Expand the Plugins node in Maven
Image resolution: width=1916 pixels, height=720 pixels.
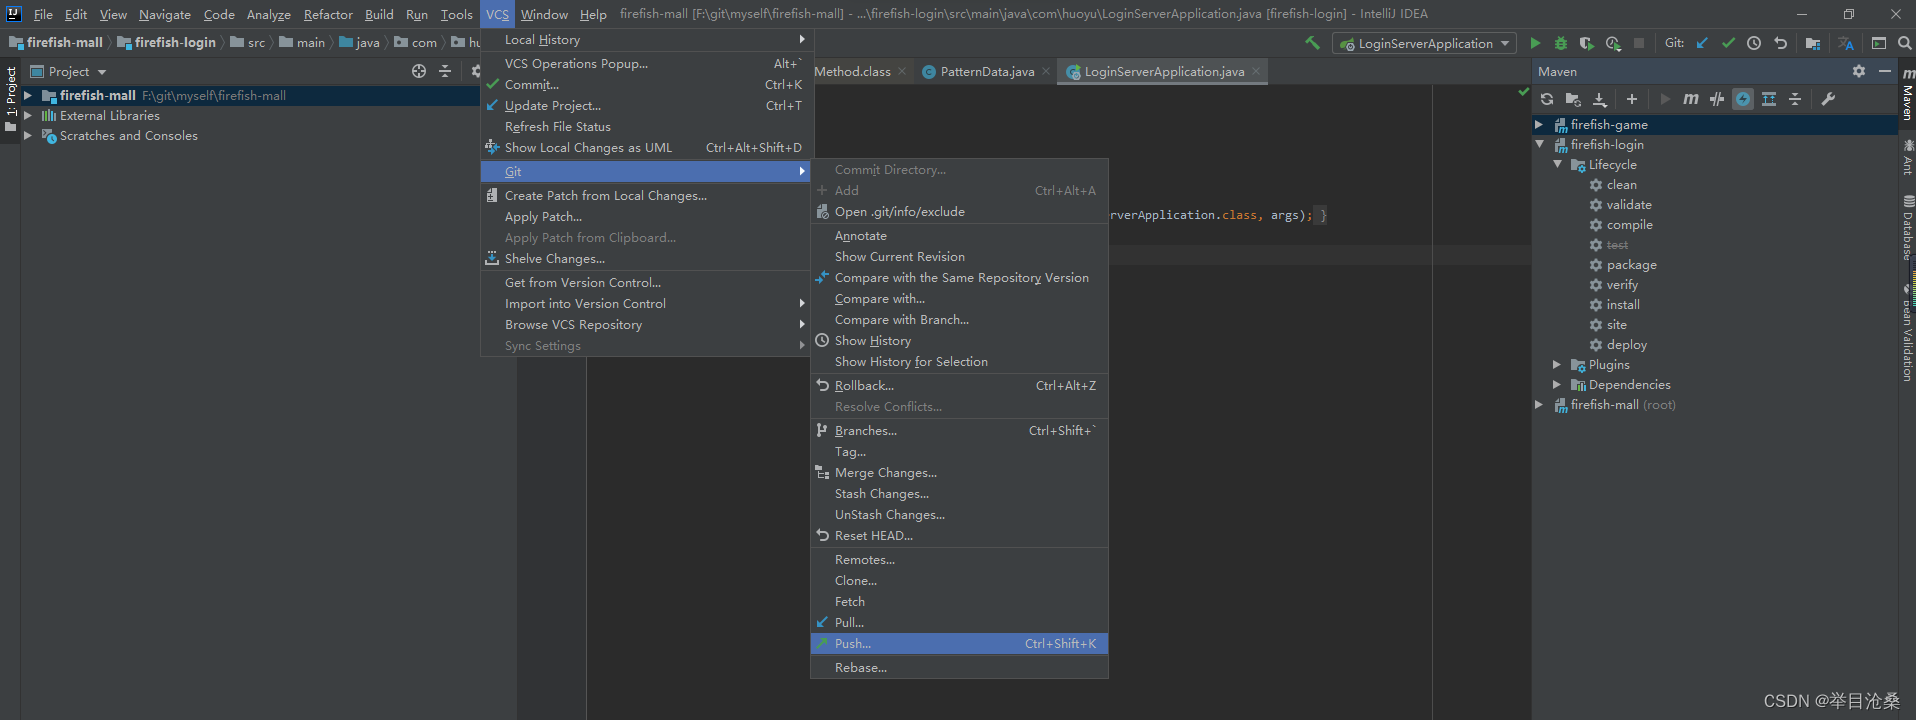pyautogui.click(x=1557, y=365)
